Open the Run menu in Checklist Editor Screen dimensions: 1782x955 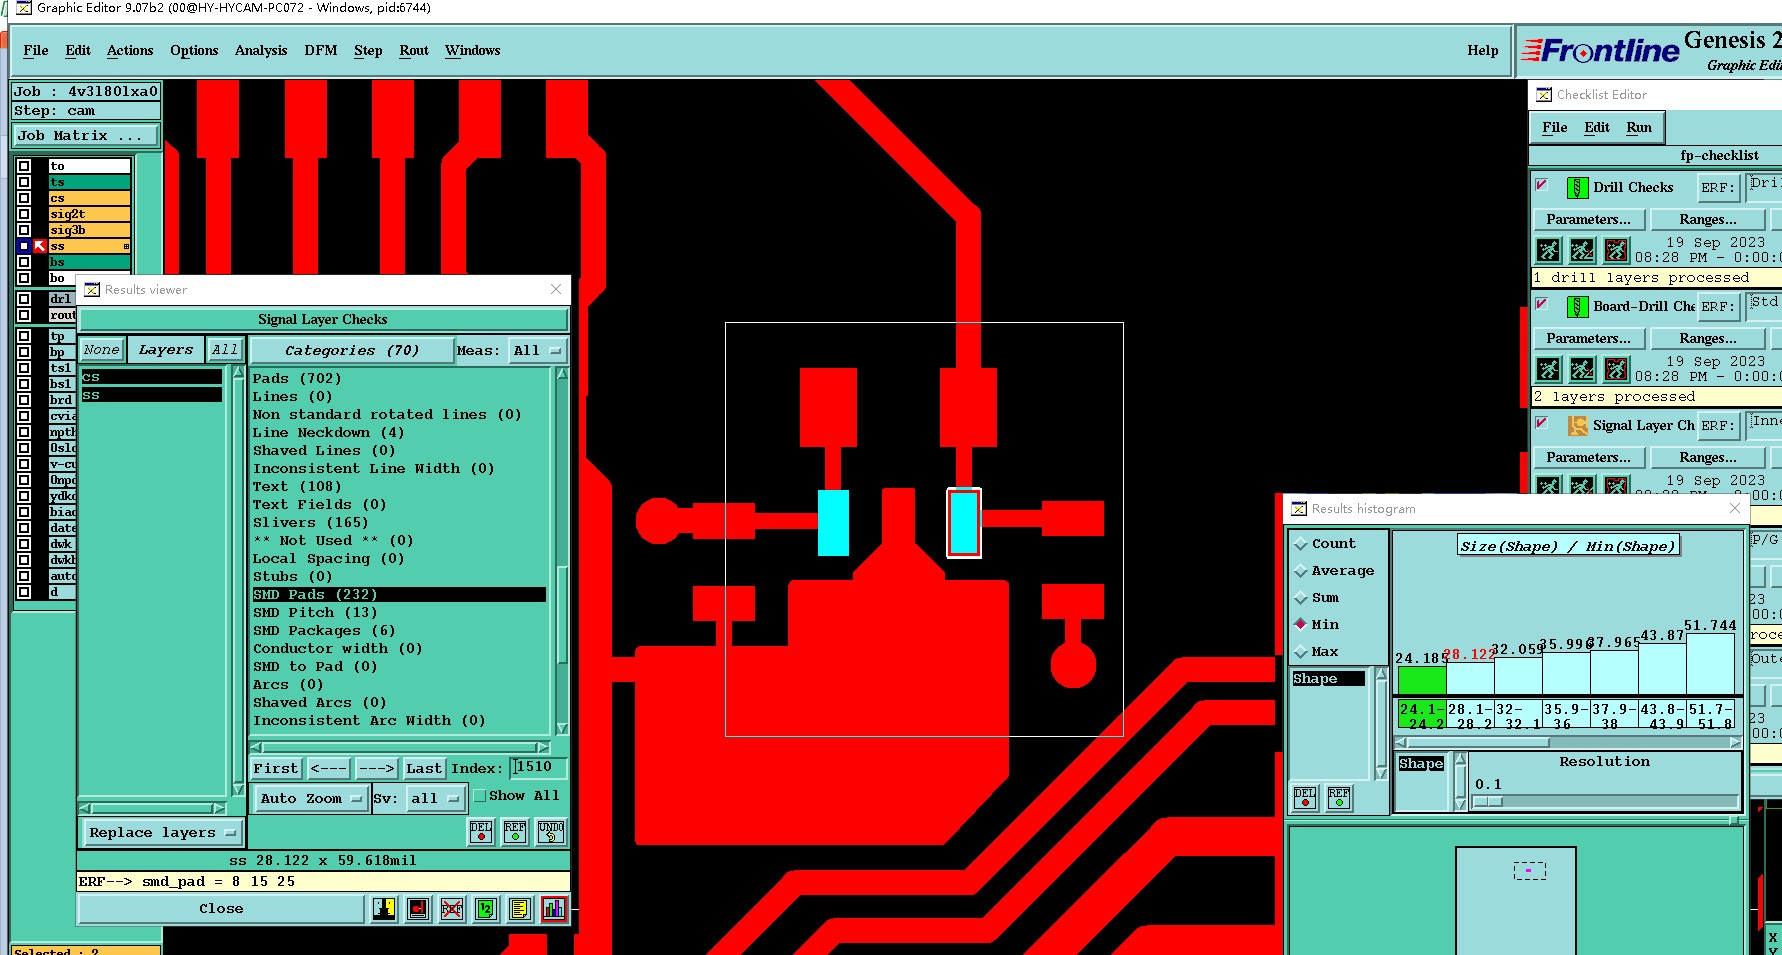pyautogui.click(x=1639, y=127)
